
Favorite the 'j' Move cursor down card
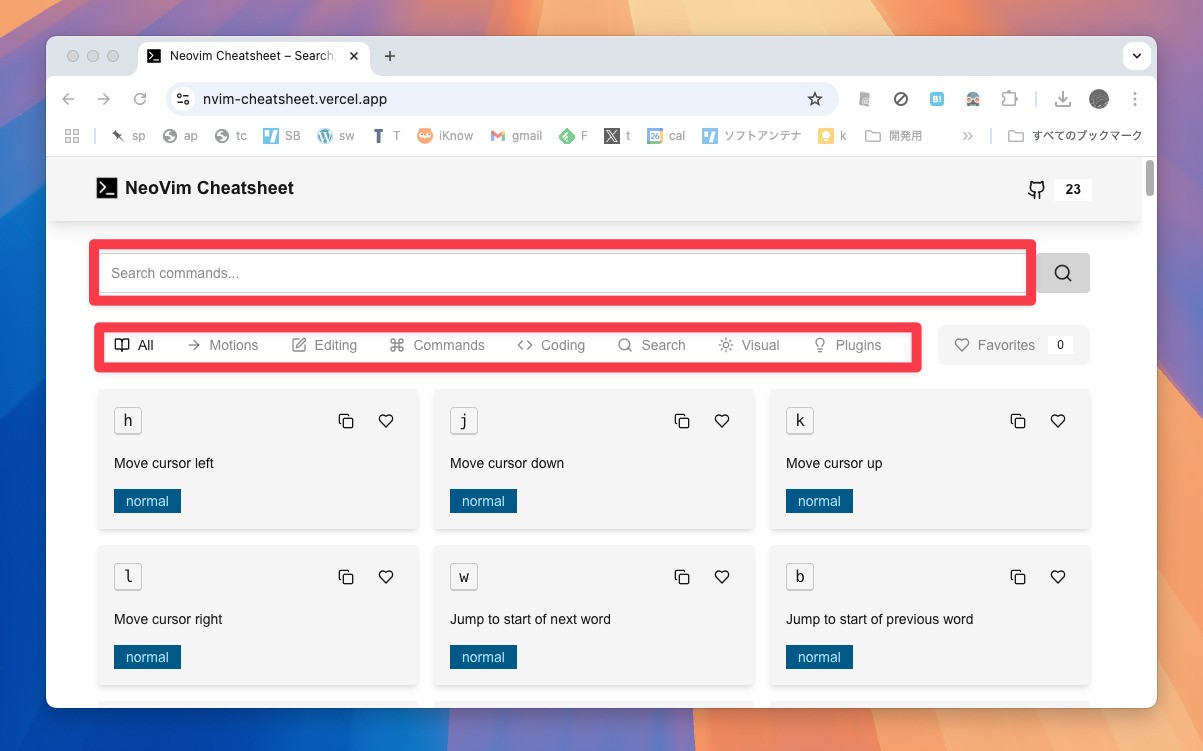click(x=722, y=421)
